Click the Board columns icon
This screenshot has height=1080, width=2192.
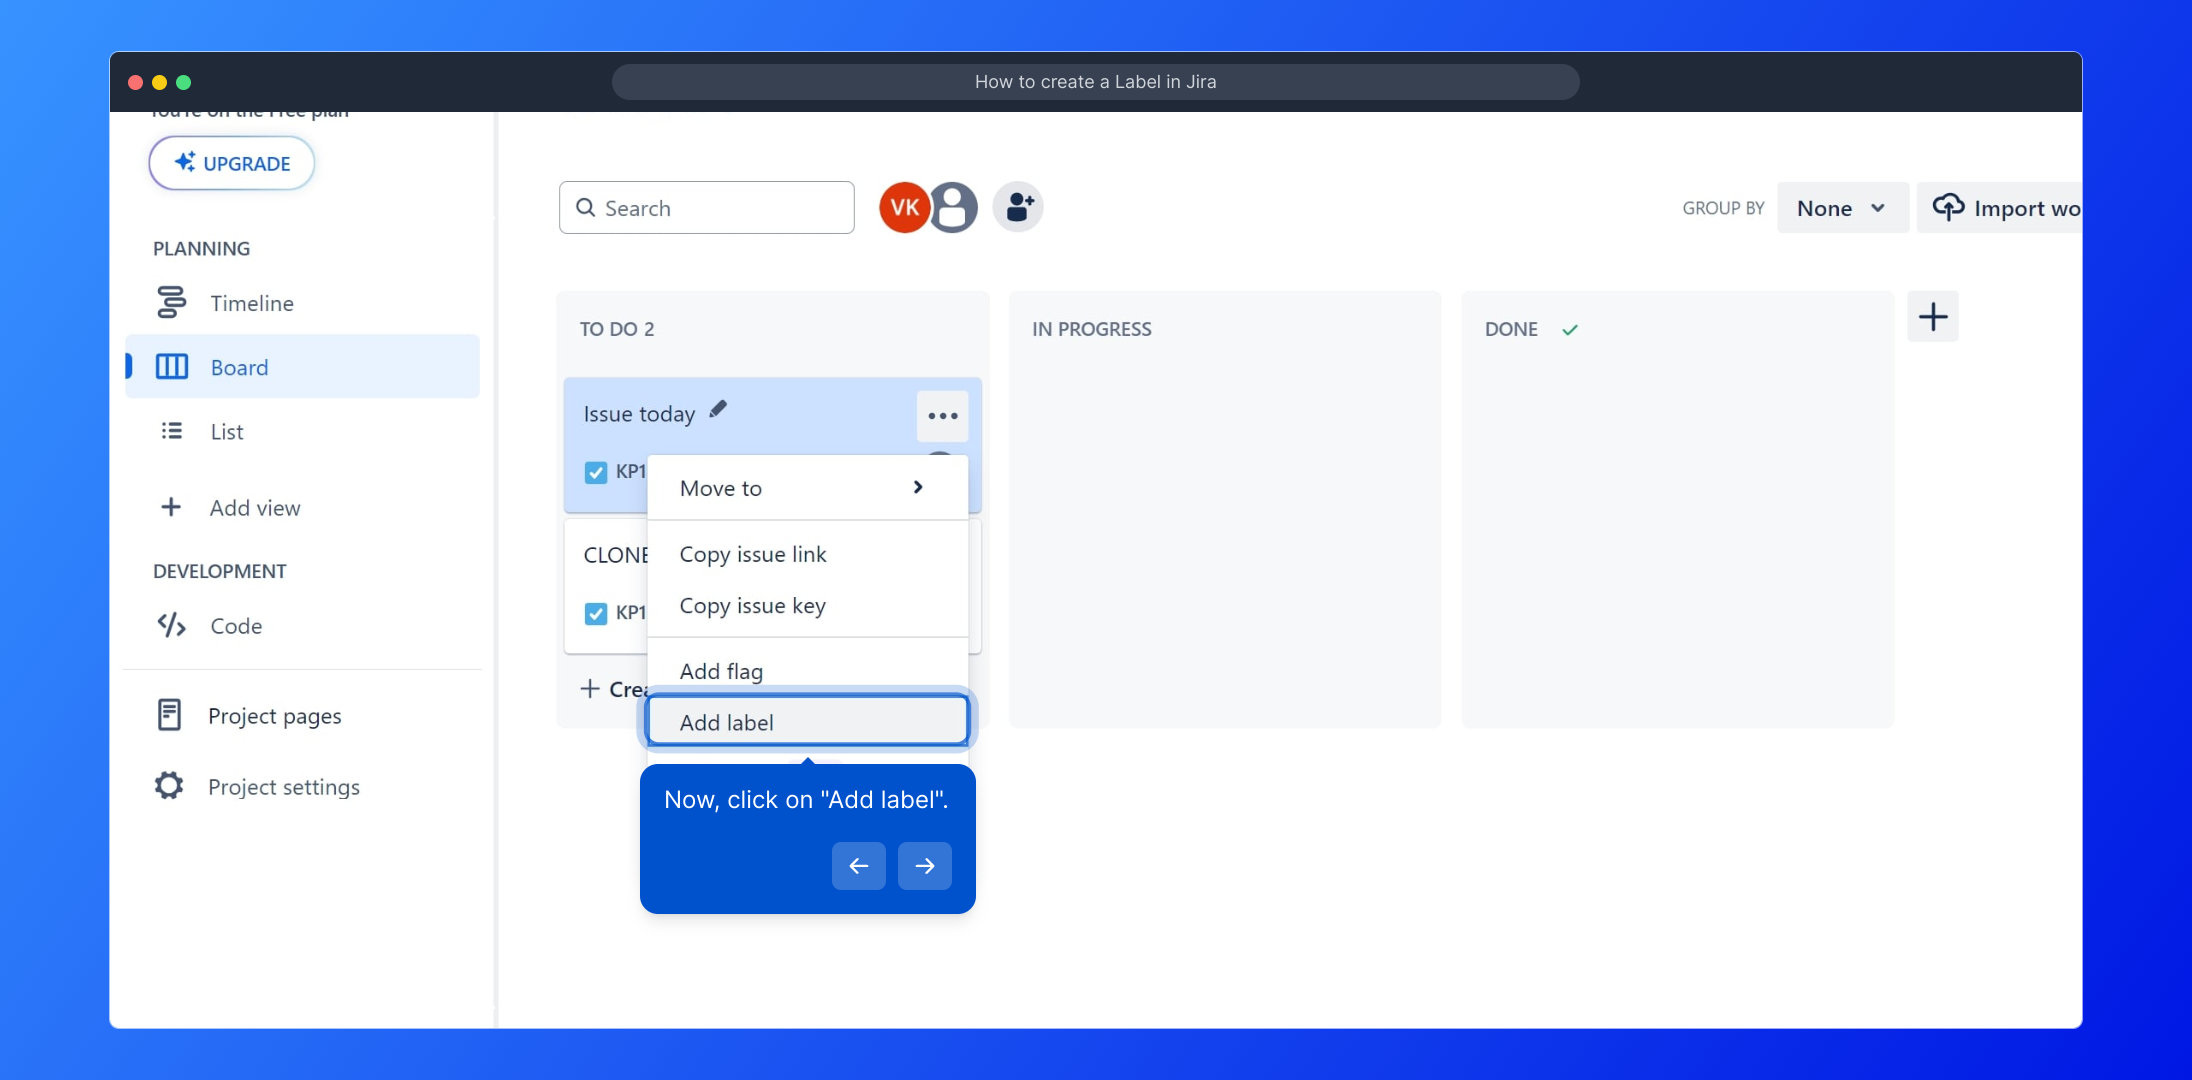(171, 367)
